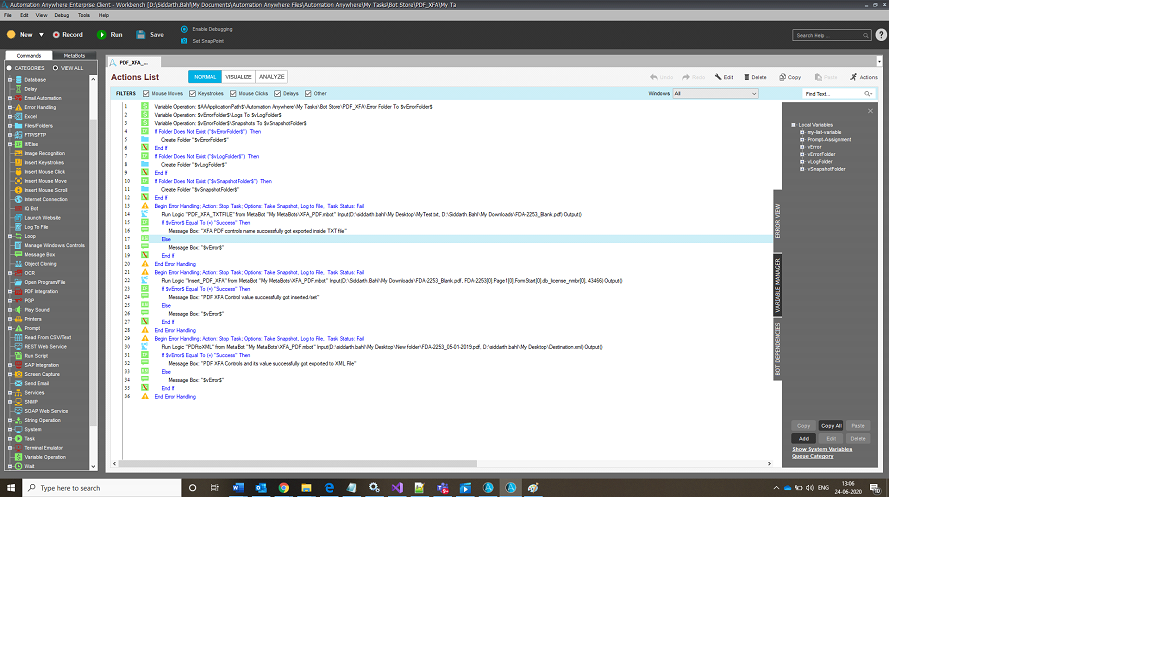Open Microsoft Word from taskbar
The height and width of the screenshot is (648, 1152).
(238, 488)
